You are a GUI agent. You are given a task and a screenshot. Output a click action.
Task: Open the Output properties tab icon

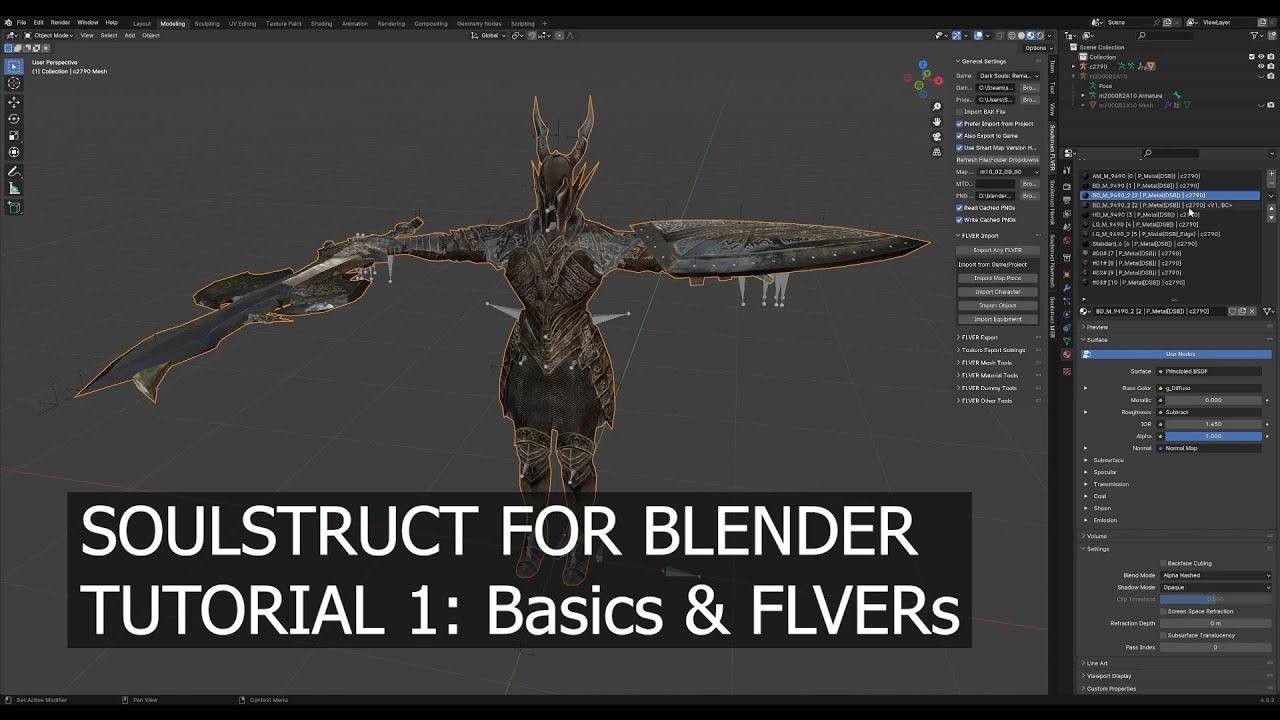click(1067, 200)
